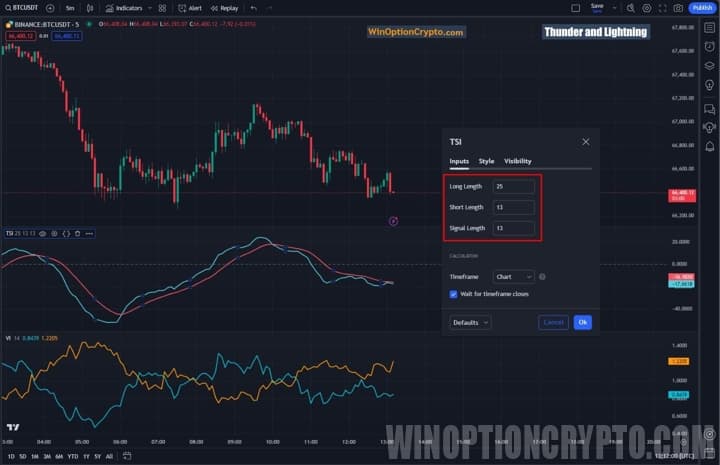Switch to the Visibility tab

(517, 161)
